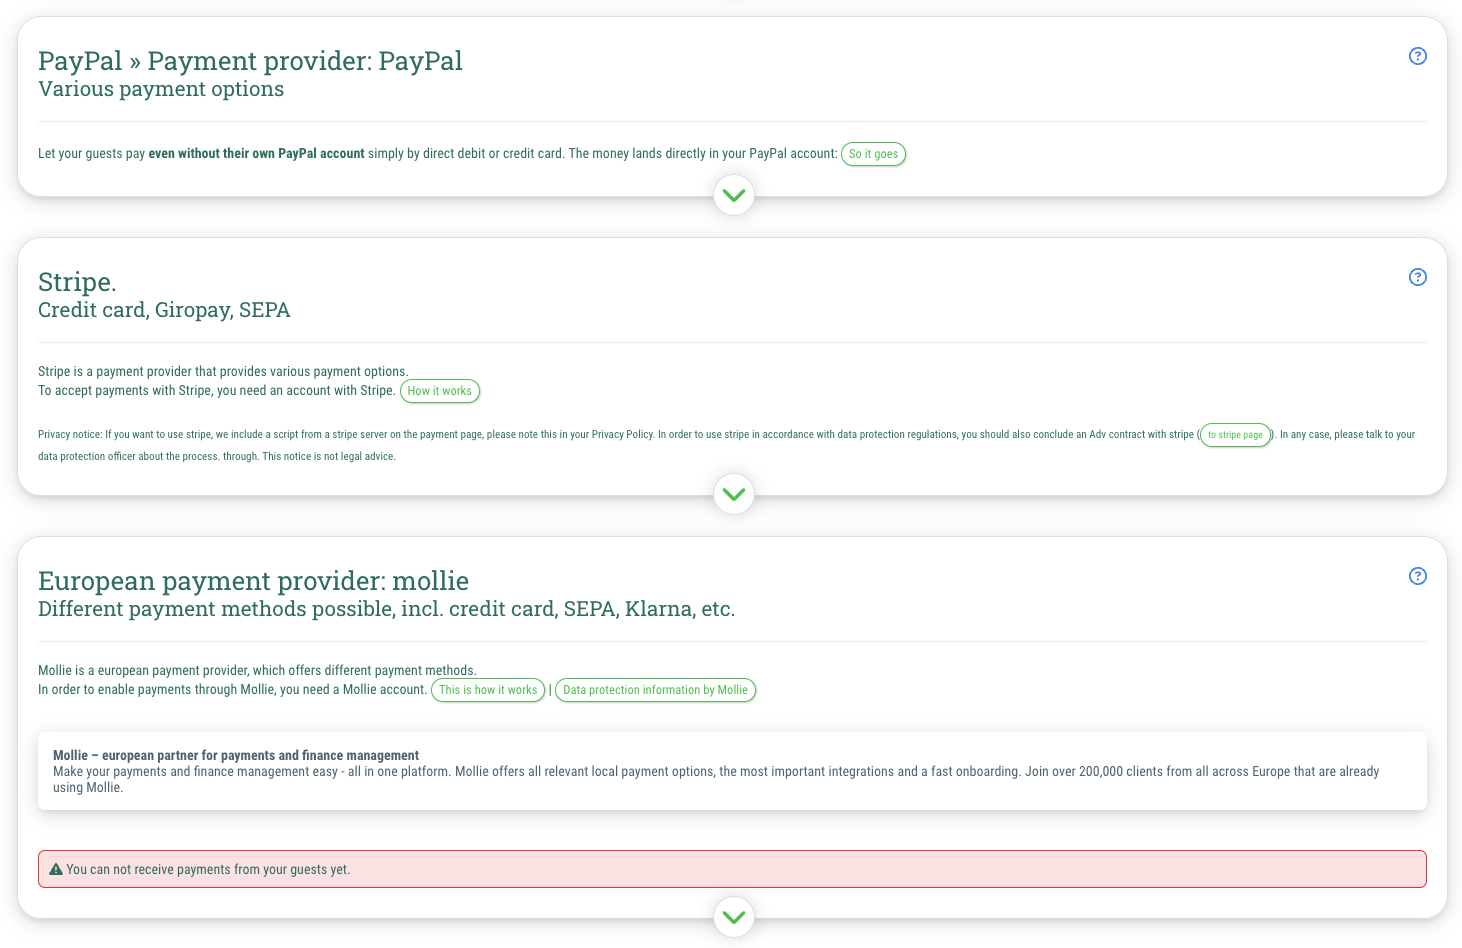1462x948 pixels.
Task: Click the 'European payment provider: mollie' heading
Action: click(x=253, y=581)
